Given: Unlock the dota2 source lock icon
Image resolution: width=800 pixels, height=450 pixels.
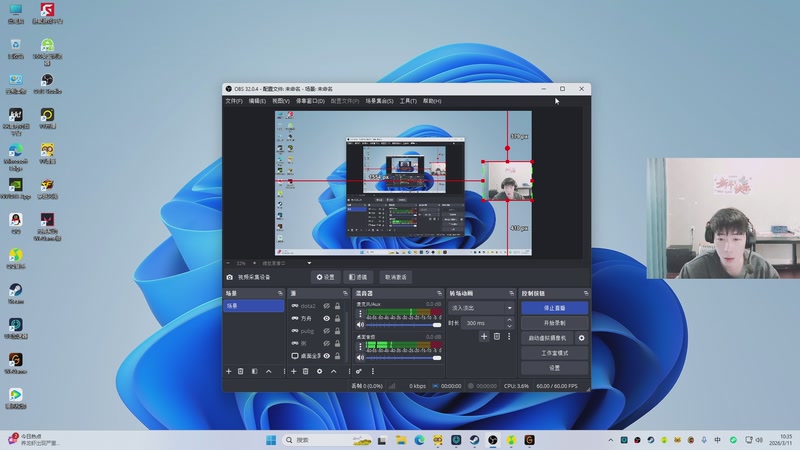Looking at the screenshot, I should (x=337, y=306).
